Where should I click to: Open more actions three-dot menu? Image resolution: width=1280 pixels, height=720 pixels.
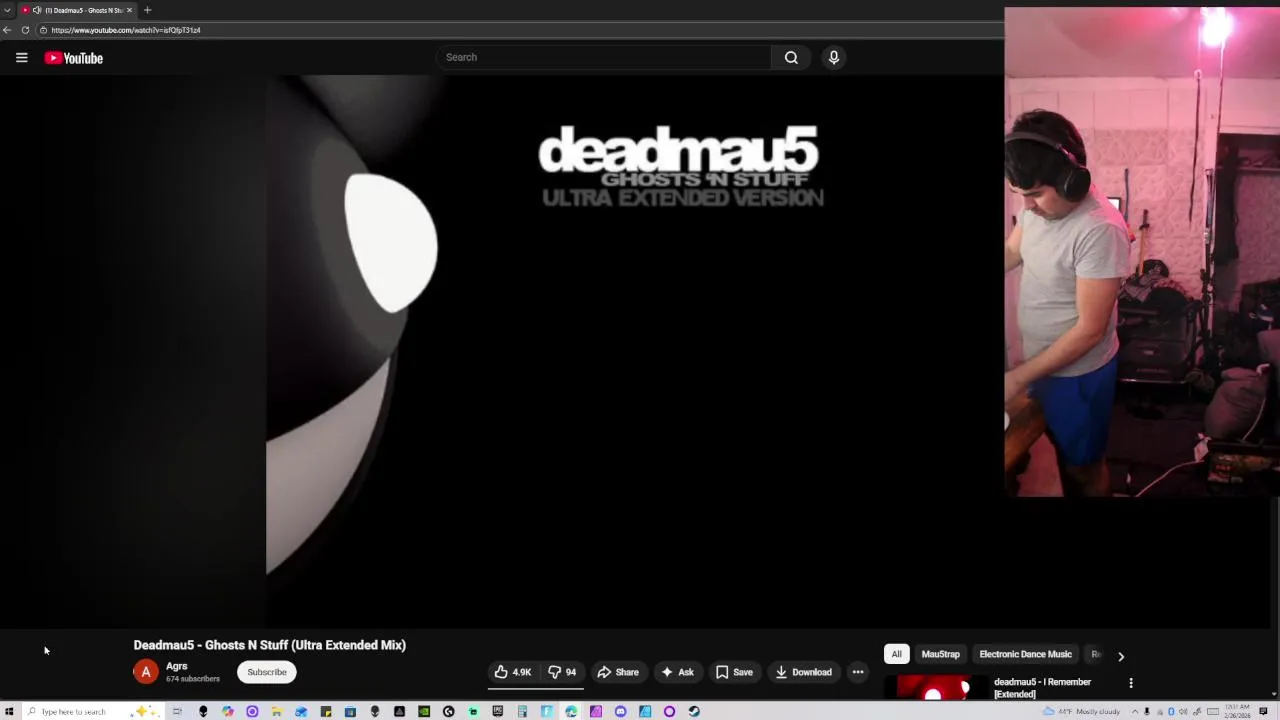(x=858, y=672)
